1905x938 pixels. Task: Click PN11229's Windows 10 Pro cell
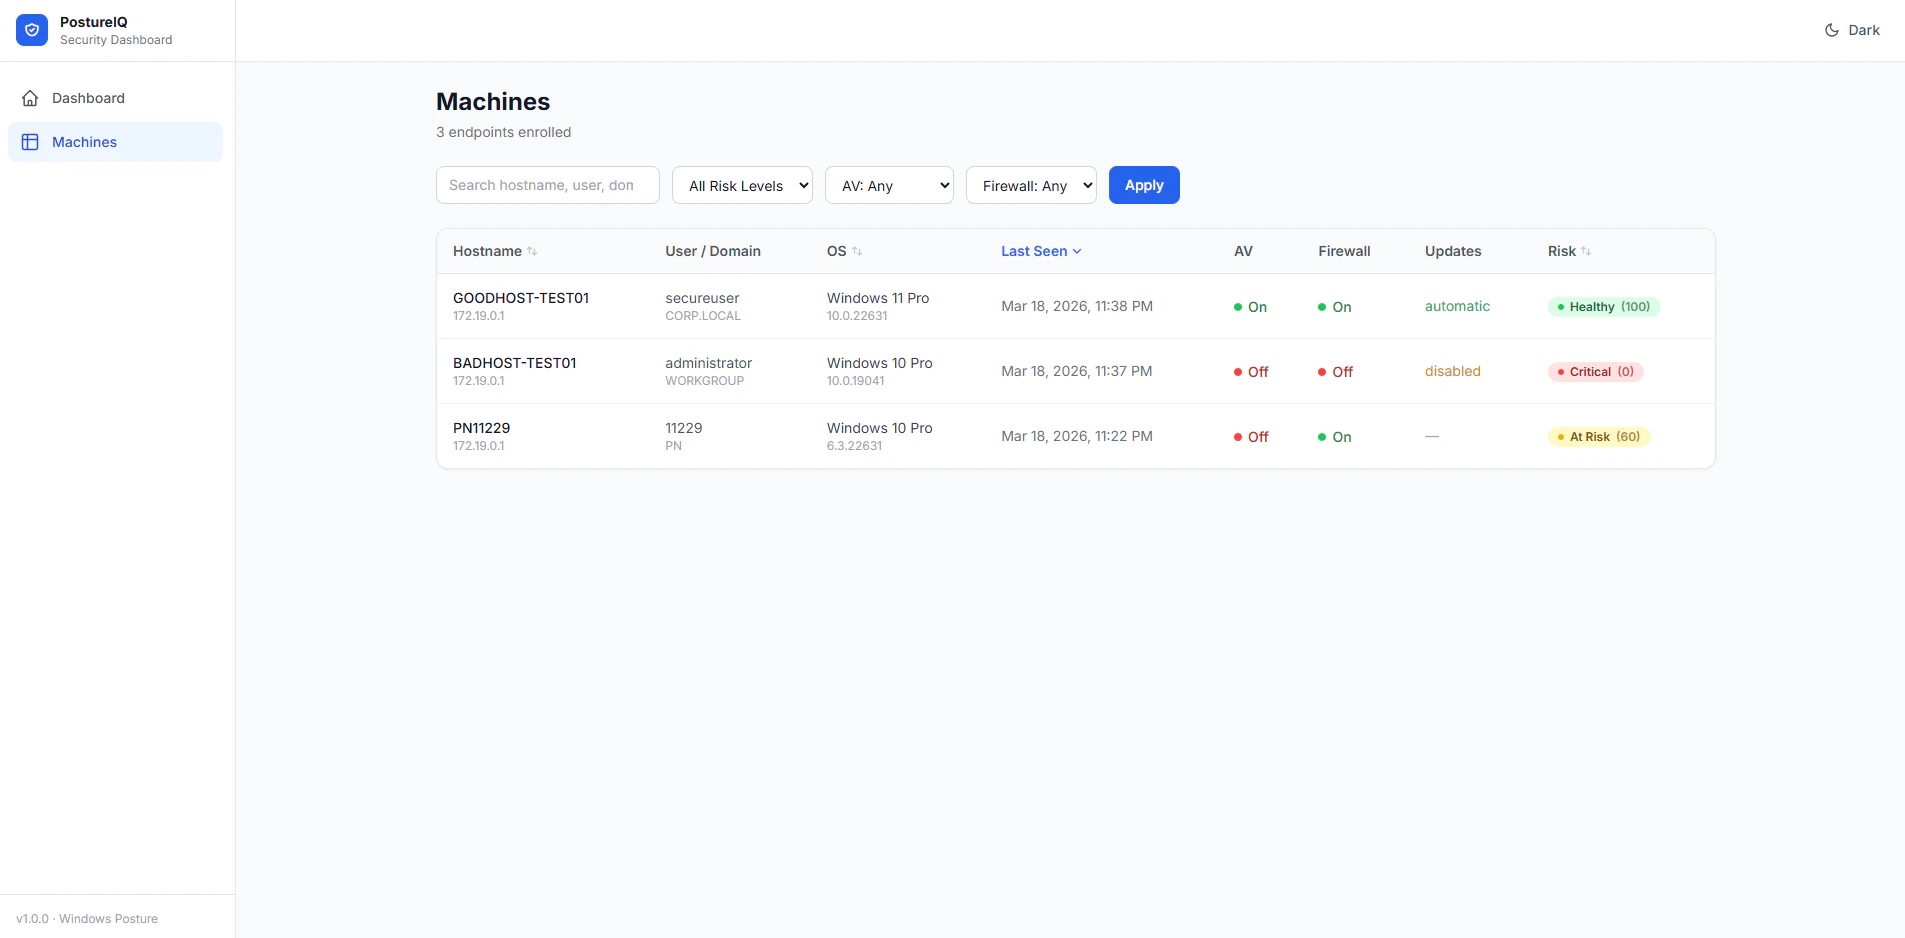[879, 428]
